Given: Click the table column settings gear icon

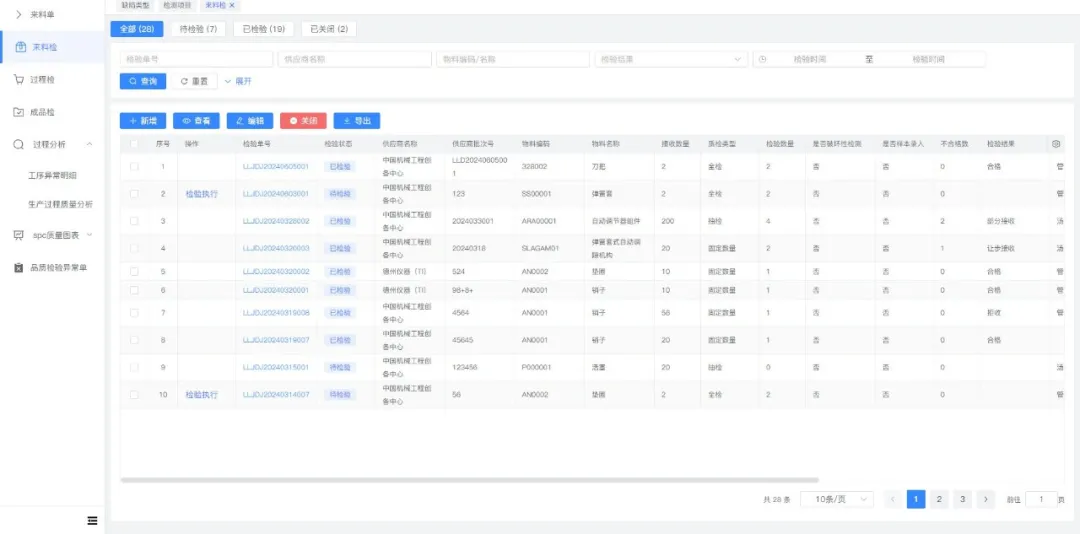Looking at the screenshot, I should (1056, 144).
